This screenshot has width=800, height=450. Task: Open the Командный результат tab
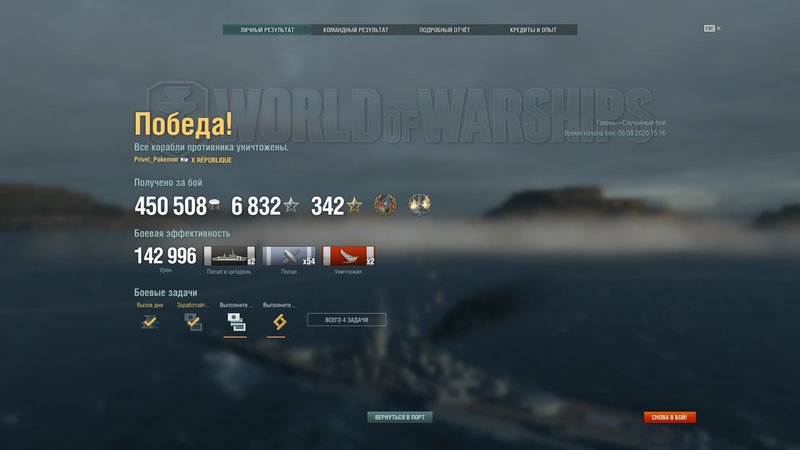click(356, 30)
